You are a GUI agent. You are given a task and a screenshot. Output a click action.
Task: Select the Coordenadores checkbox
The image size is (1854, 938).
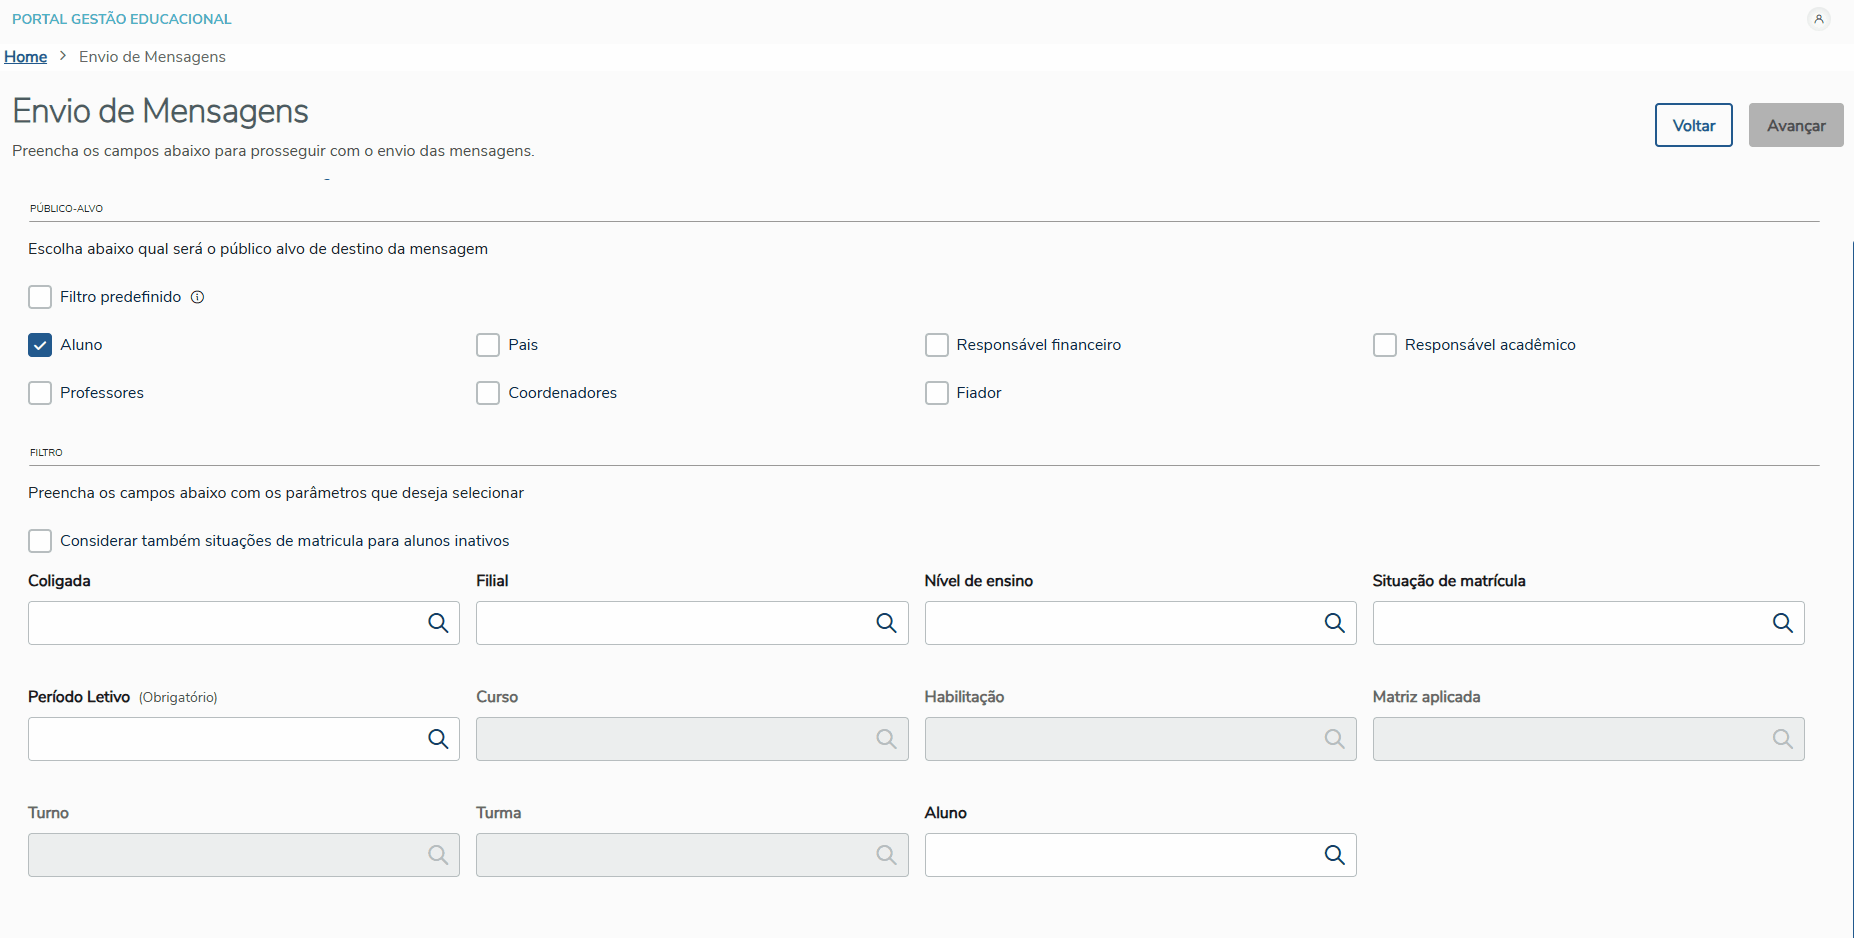(488, 393)
